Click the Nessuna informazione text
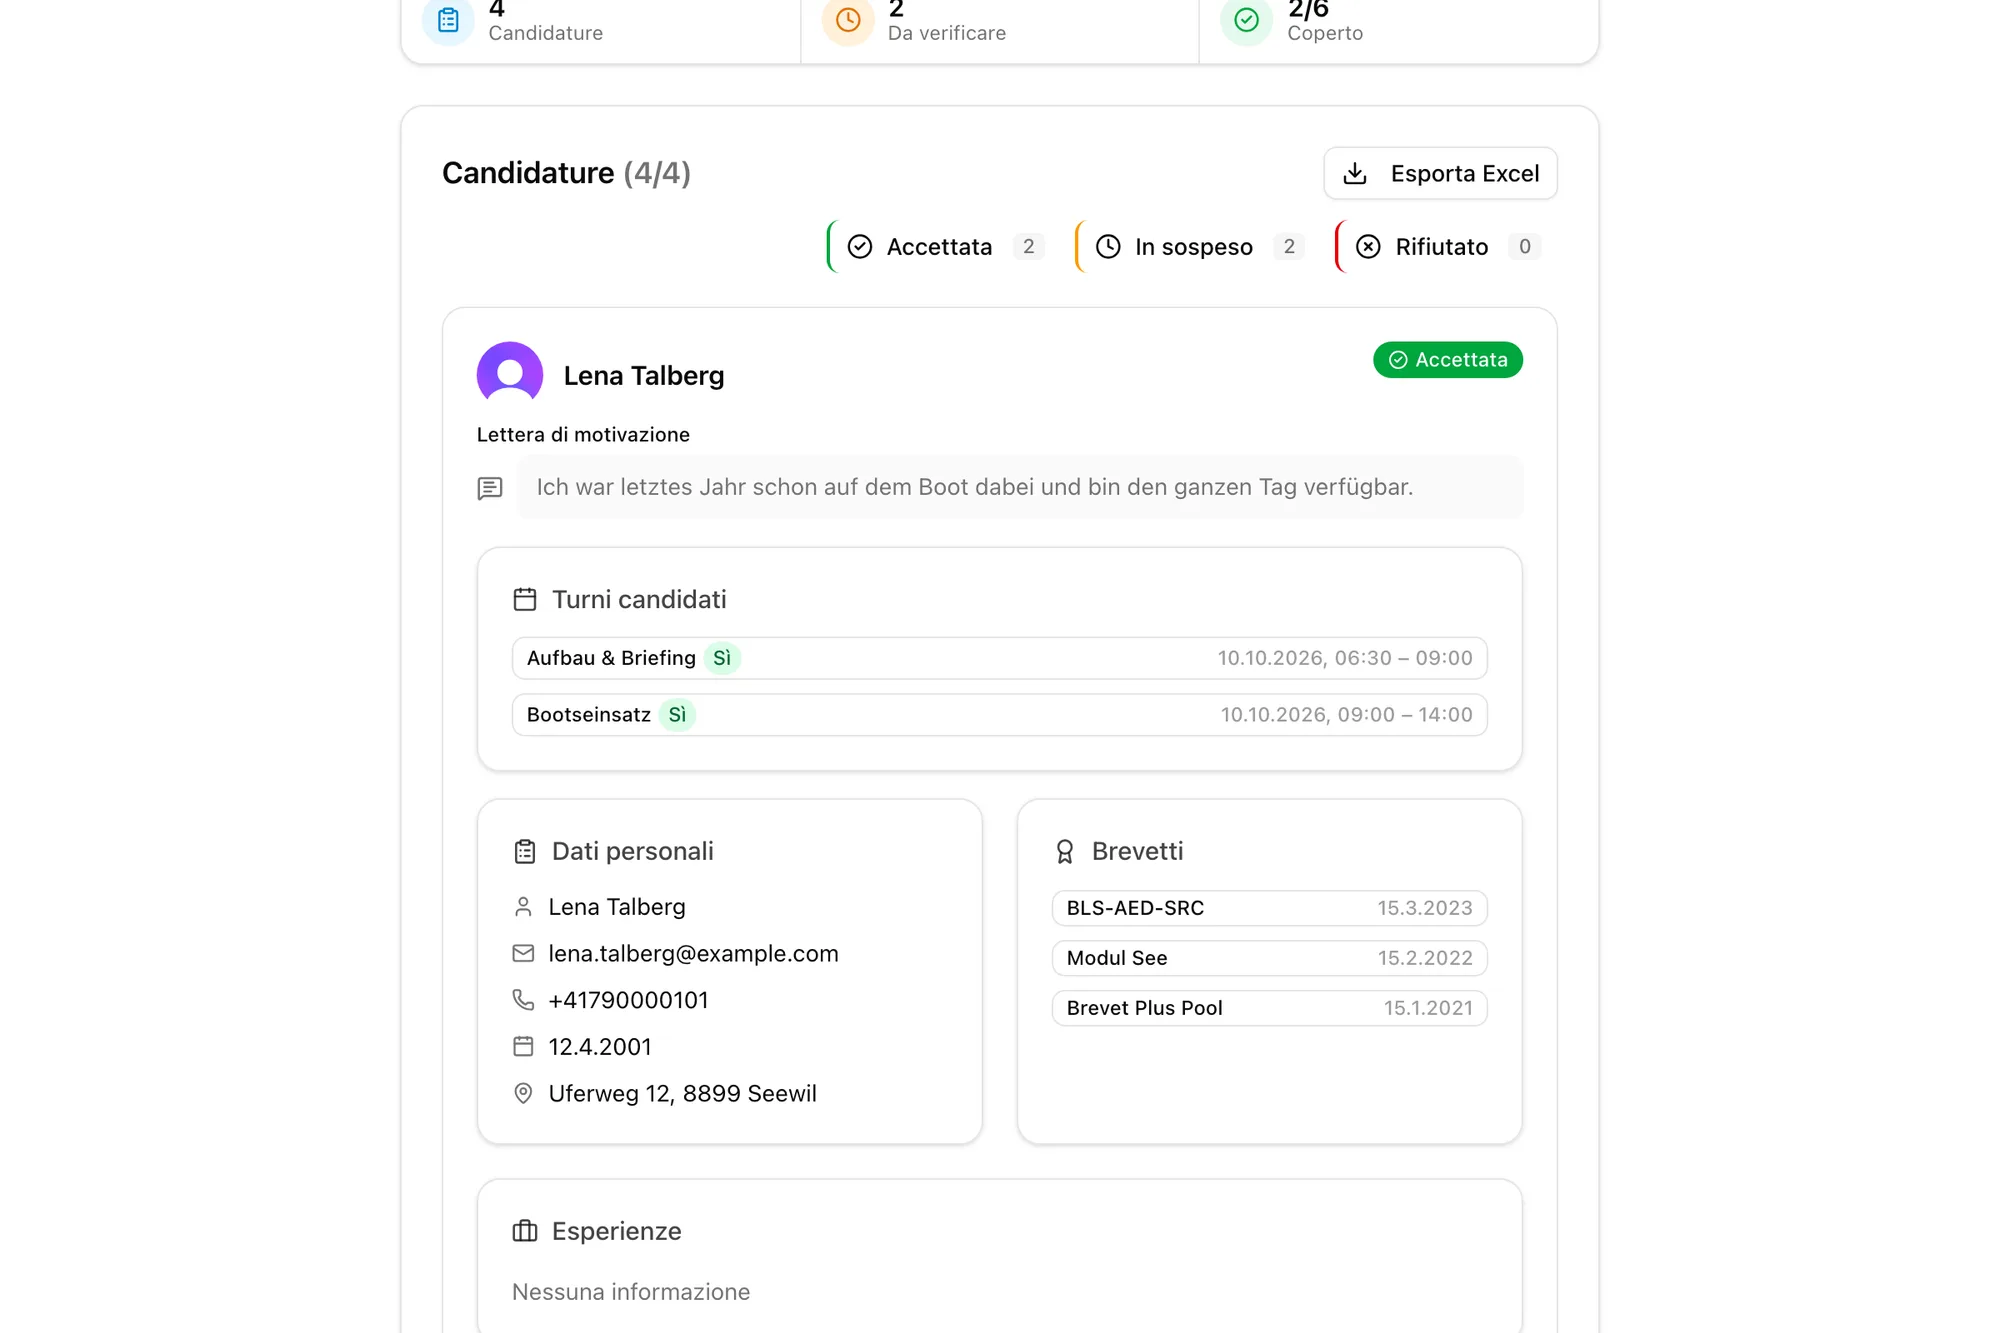 (631, 1292)
